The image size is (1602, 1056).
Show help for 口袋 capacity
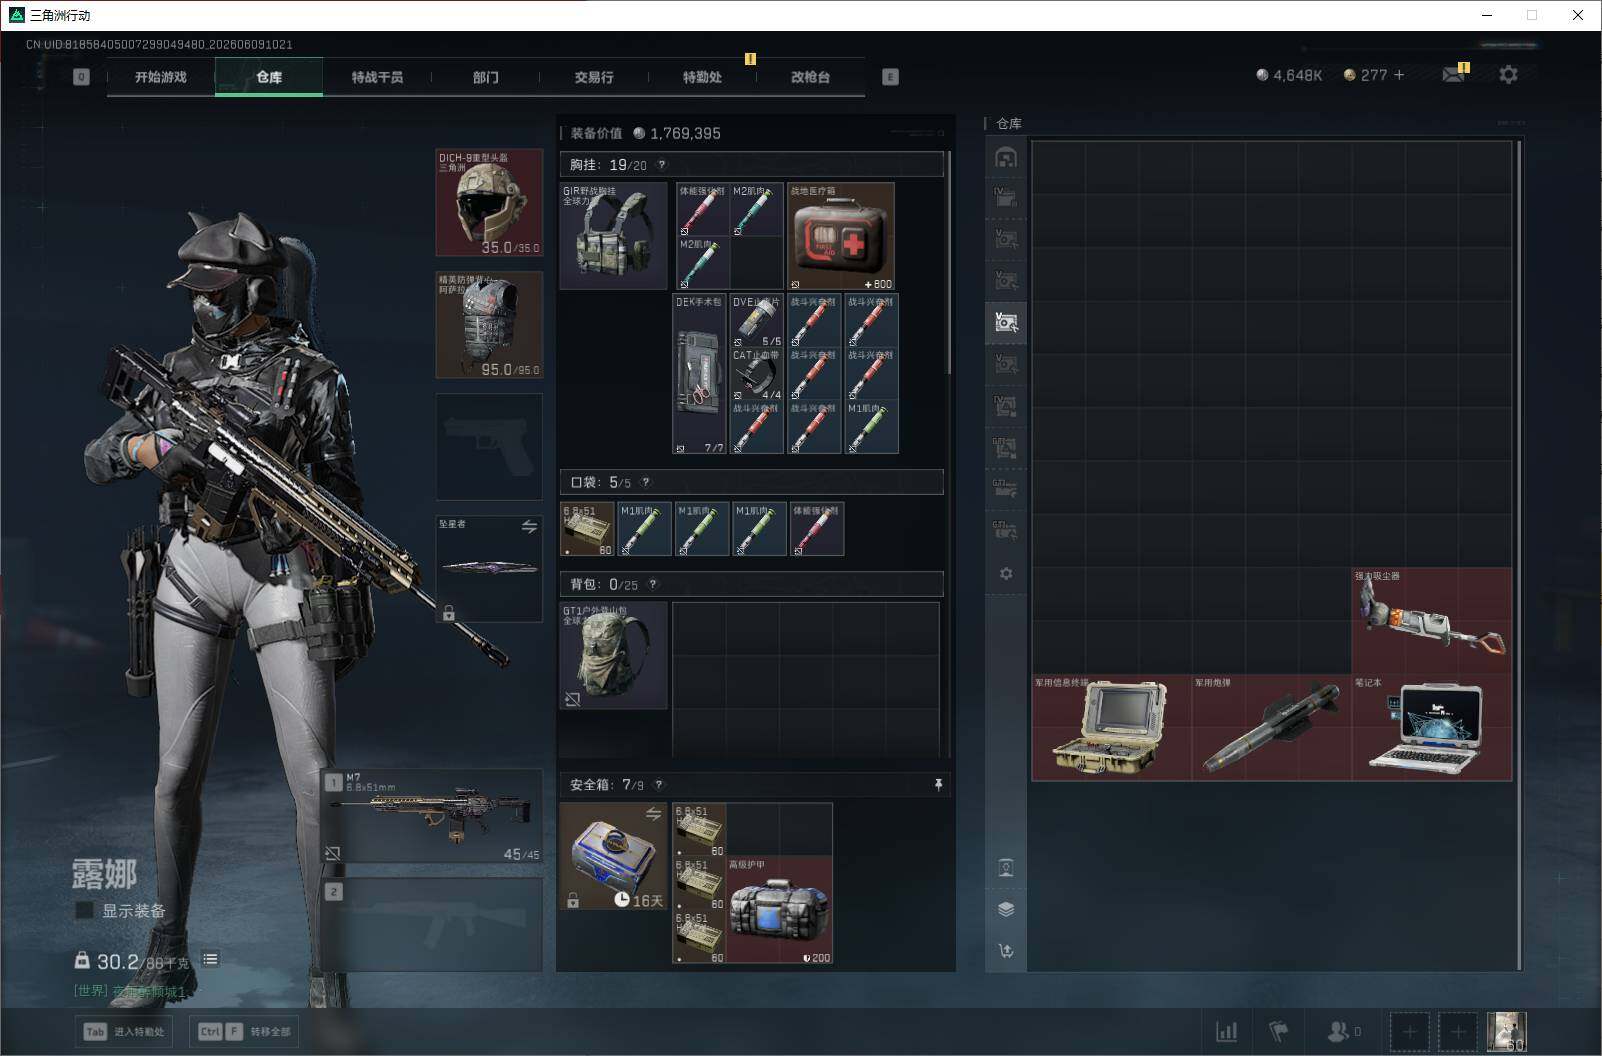(645, 482)
